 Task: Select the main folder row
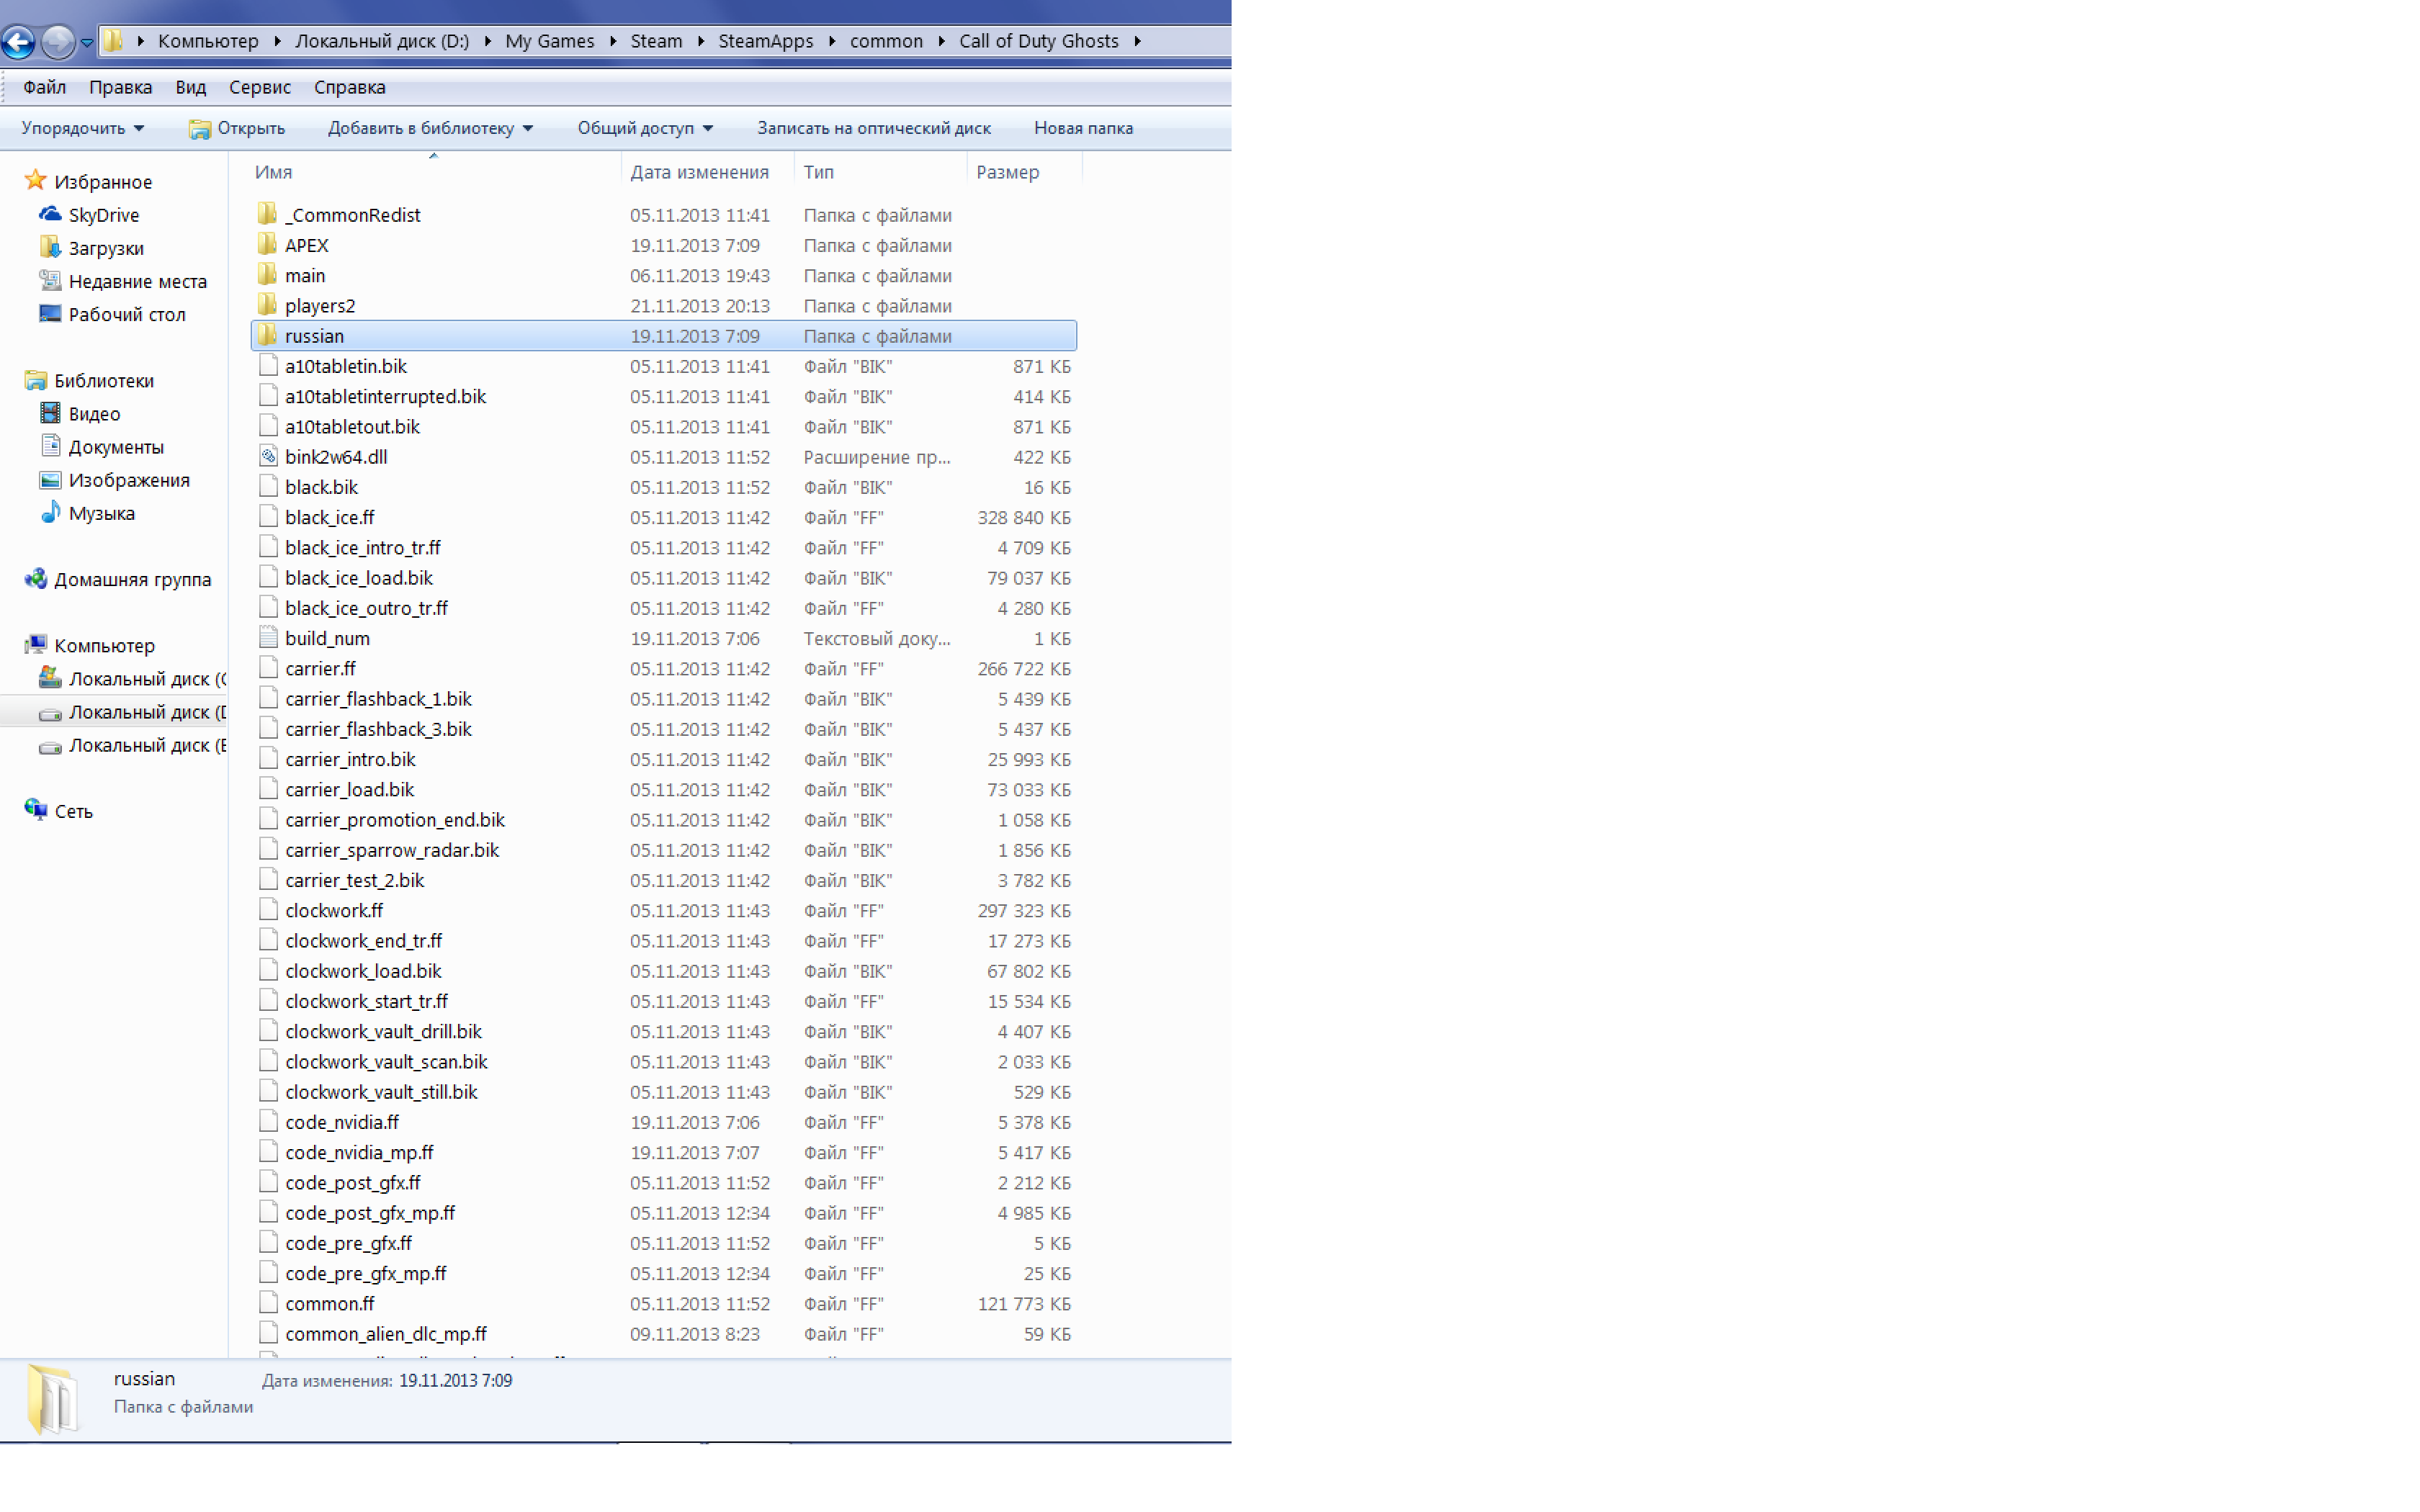pyautogui.click(x=664, y=275)
